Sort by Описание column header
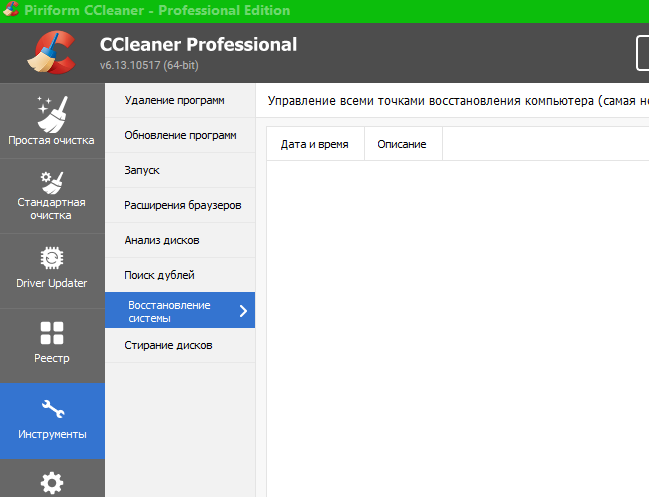Image resolution: width=649 pixels, height=497 pixels. tap(403, 144)
